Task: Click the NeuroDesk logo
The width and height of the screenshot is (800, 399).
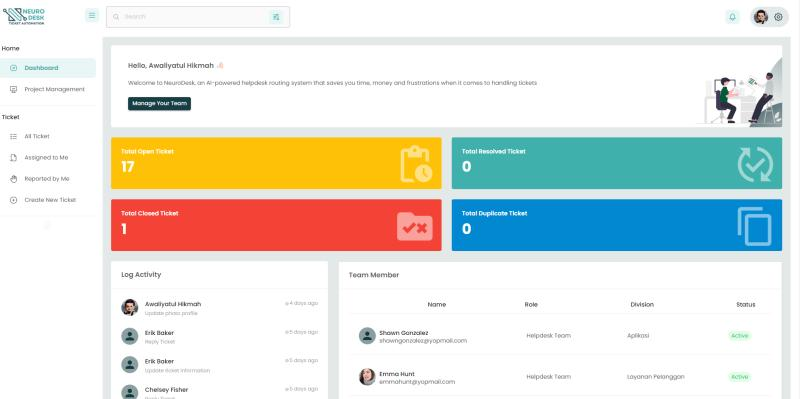Action: [x=23, y=16]
